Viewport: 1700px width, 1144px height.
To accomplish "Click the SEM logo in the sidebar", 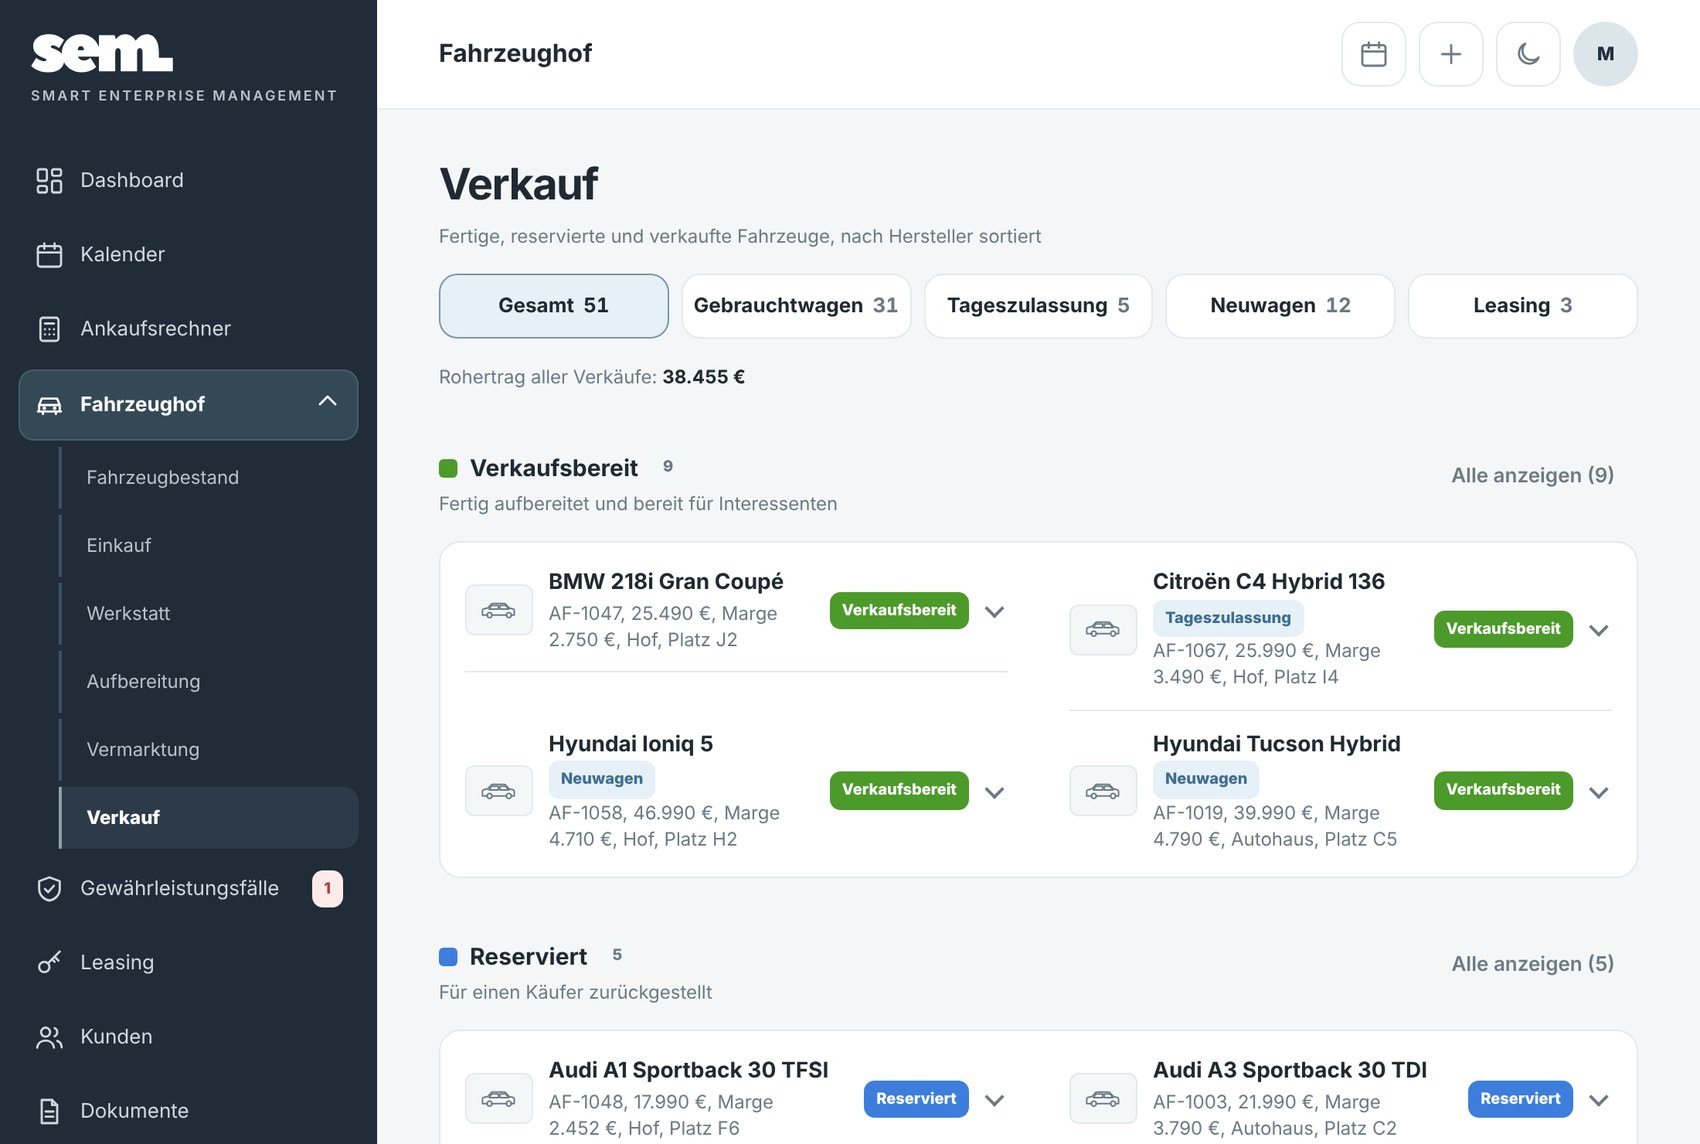I will (102, 53).
